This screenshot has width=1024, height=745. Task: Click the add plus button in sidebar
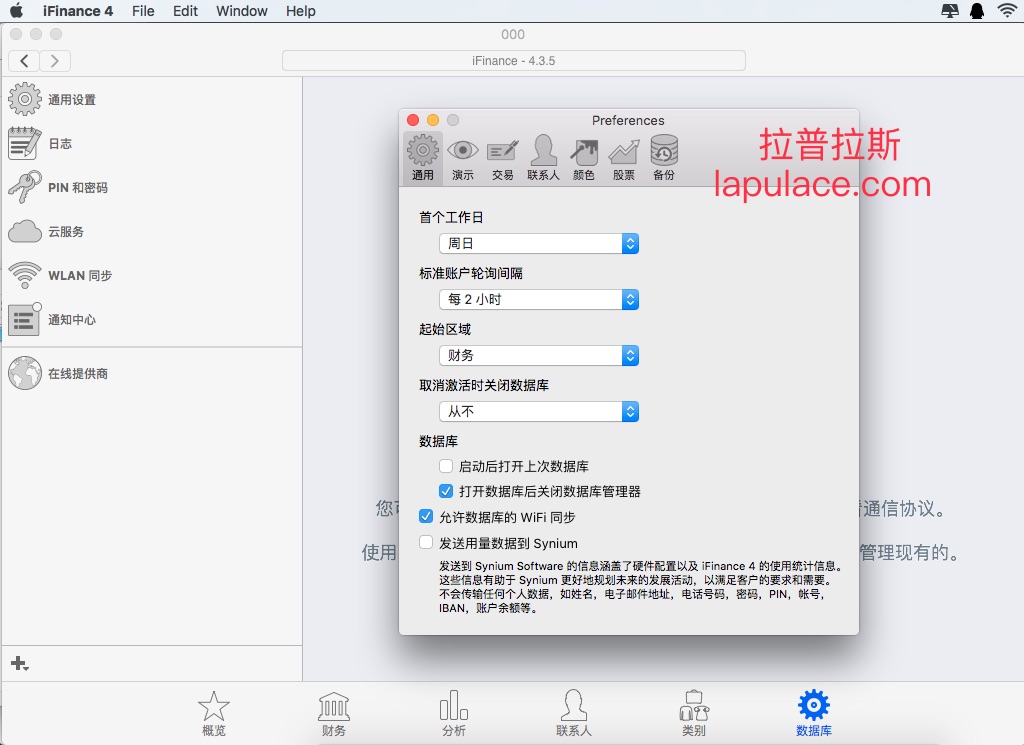pos(19,663)
